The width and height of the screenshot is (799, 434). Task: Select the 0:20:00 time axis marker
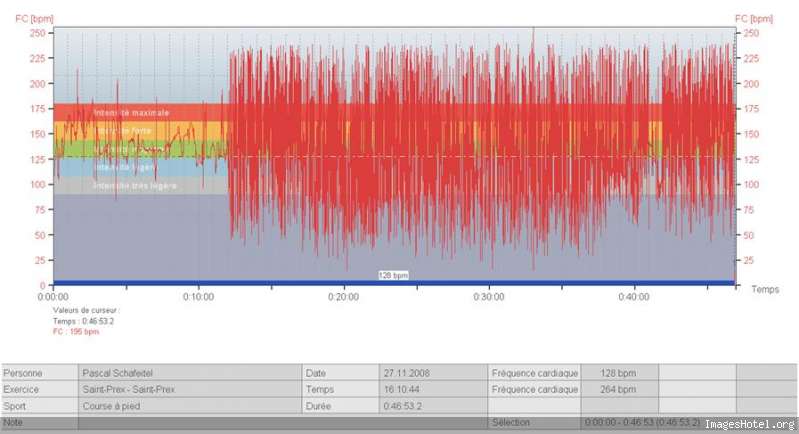click(x=343, y=296)
